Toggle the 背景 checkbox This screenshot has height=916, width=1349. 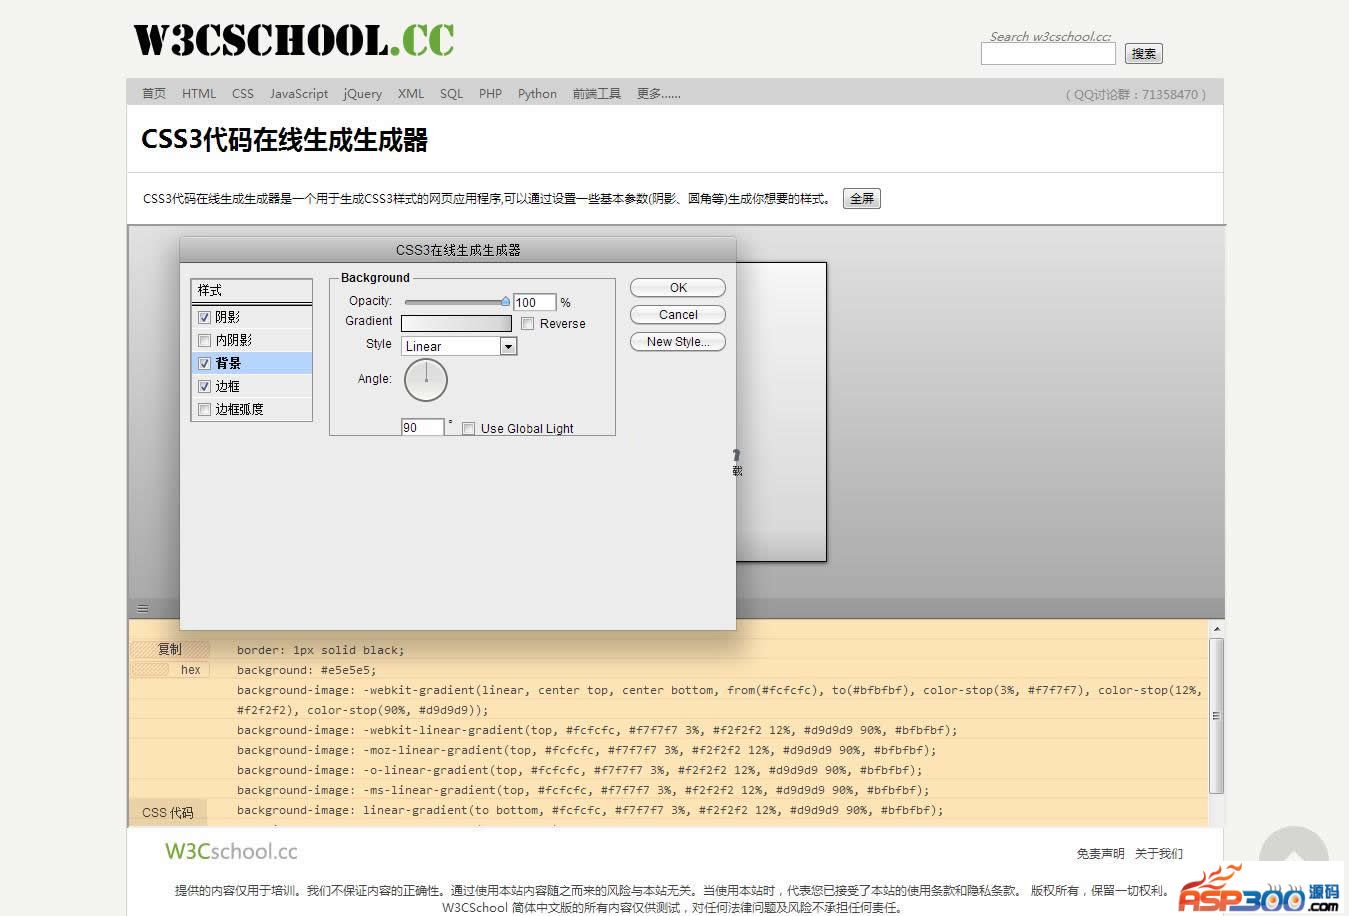tap(204, 363)
